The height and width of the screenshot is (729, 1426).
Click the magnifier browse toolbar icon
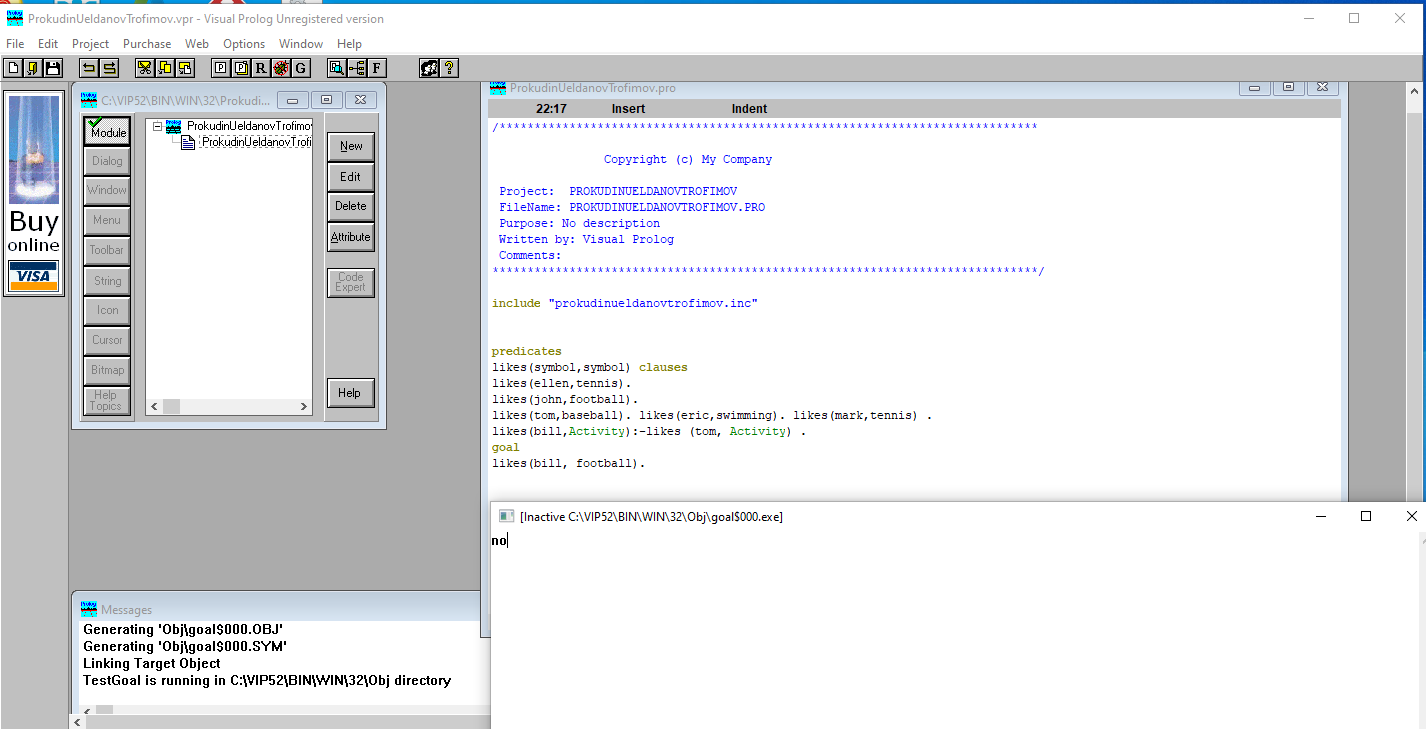click(337, 68)
